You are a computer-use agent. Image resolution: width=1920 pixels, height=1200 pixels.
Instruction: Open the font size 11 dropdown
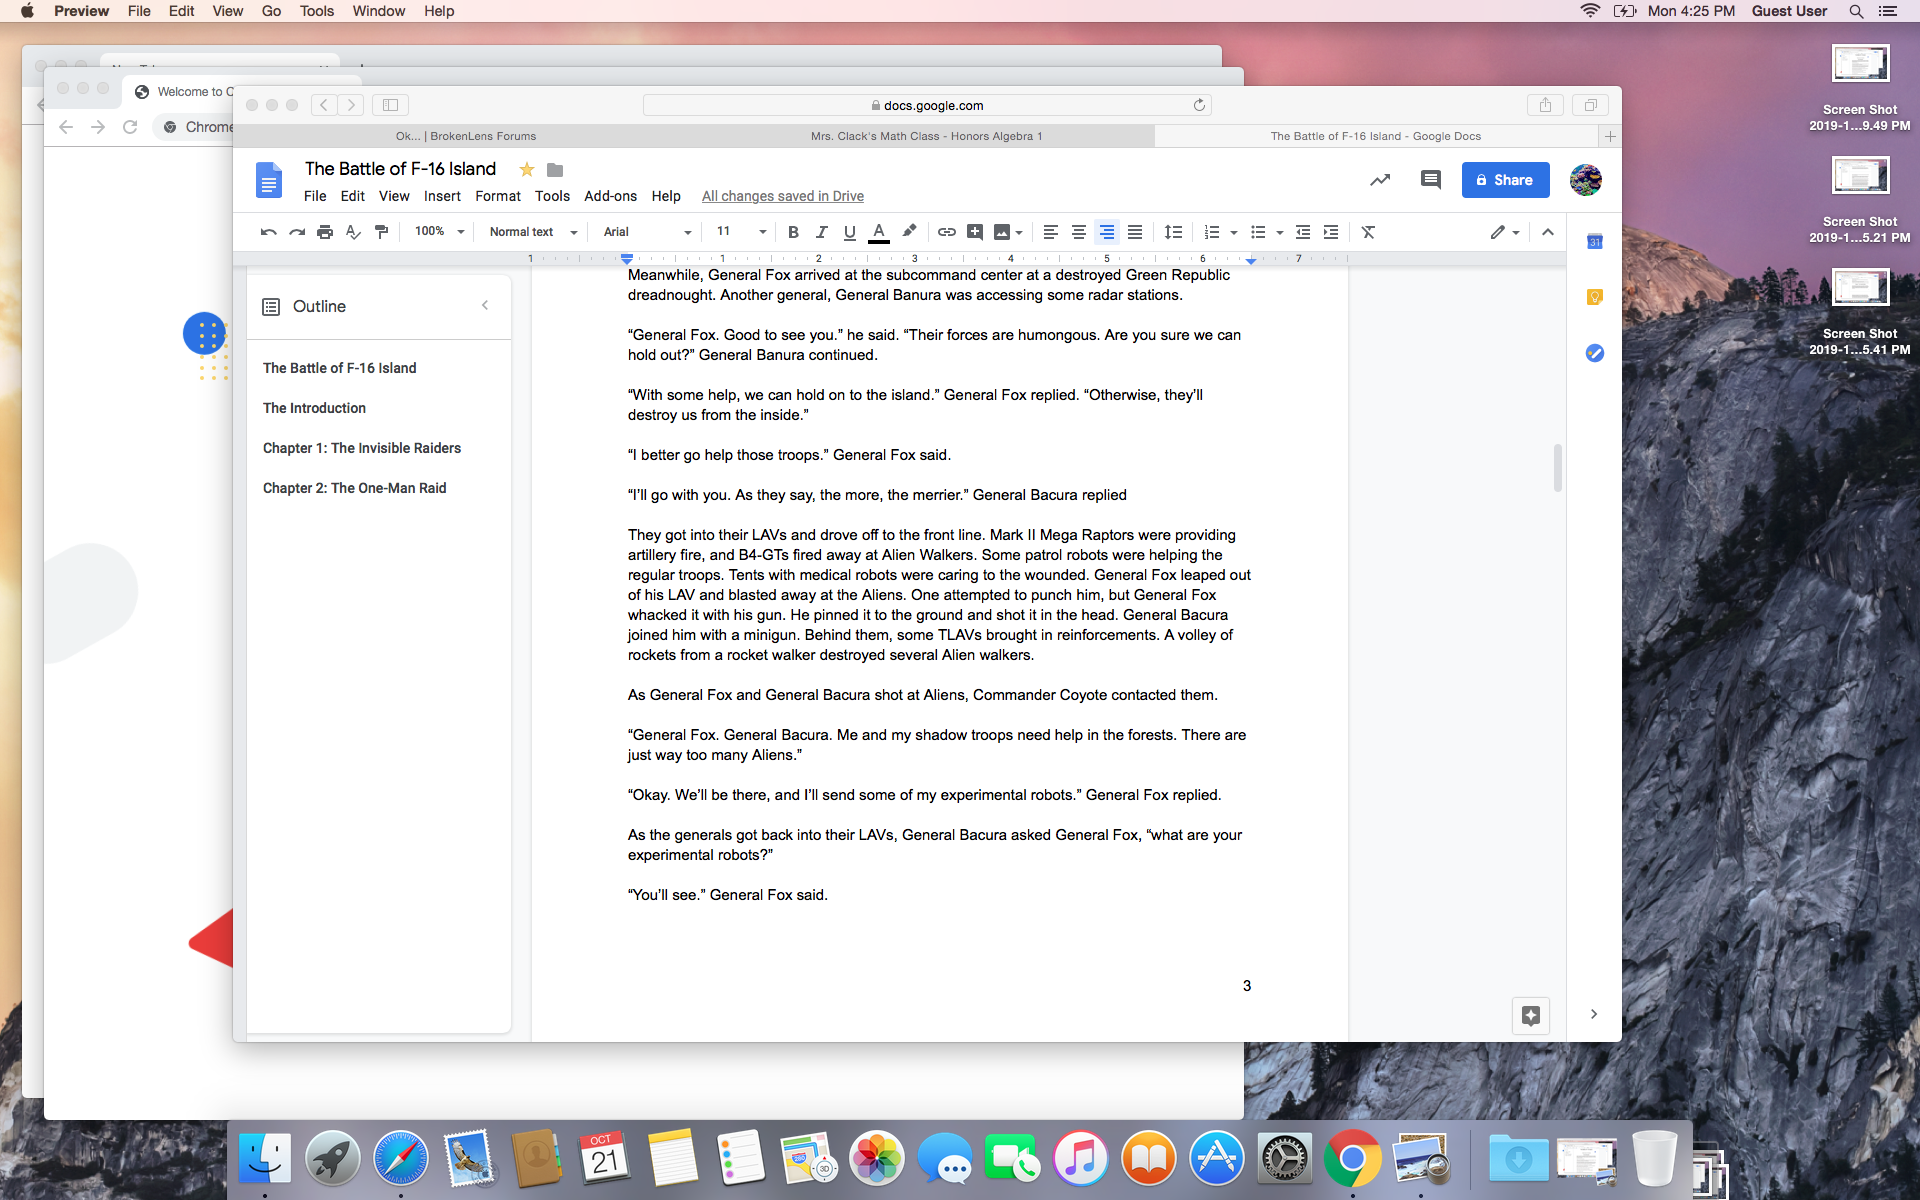click(x=741, y=232)
